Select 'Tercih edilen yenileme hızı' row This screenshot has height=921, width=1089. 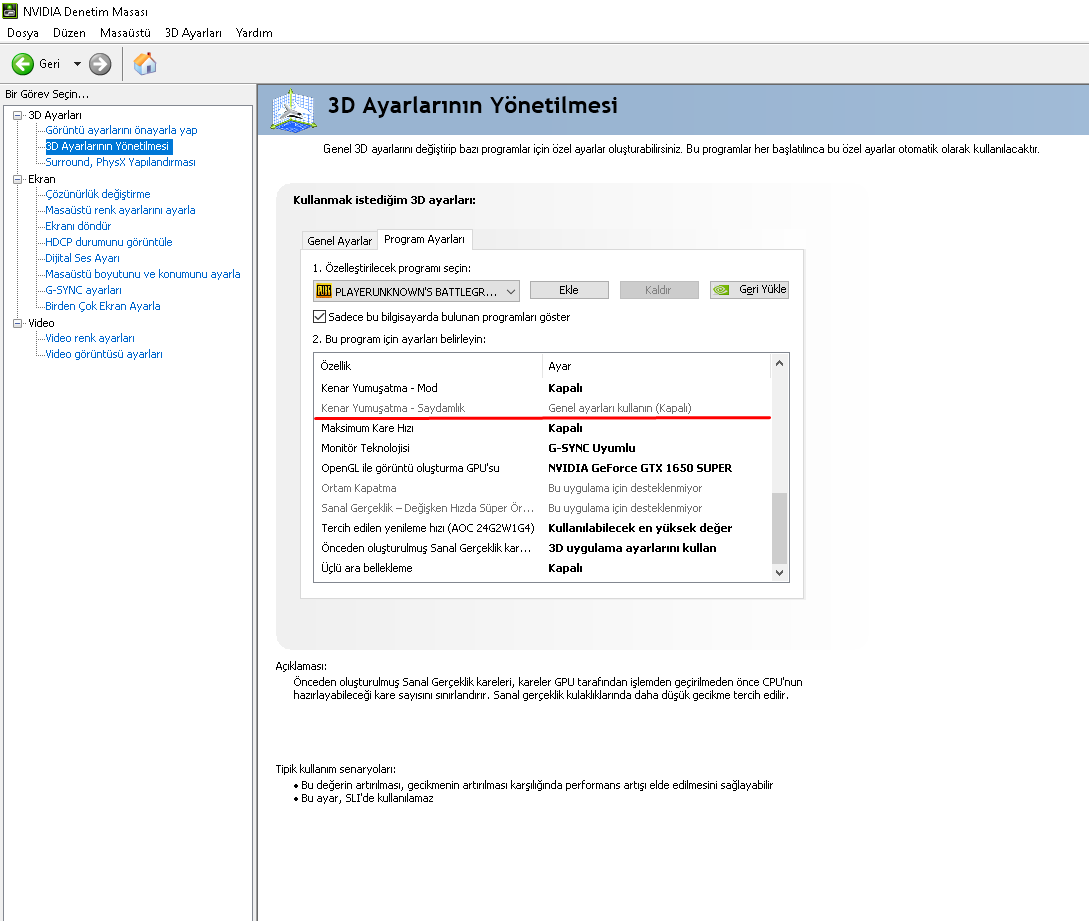click(542, 528)
